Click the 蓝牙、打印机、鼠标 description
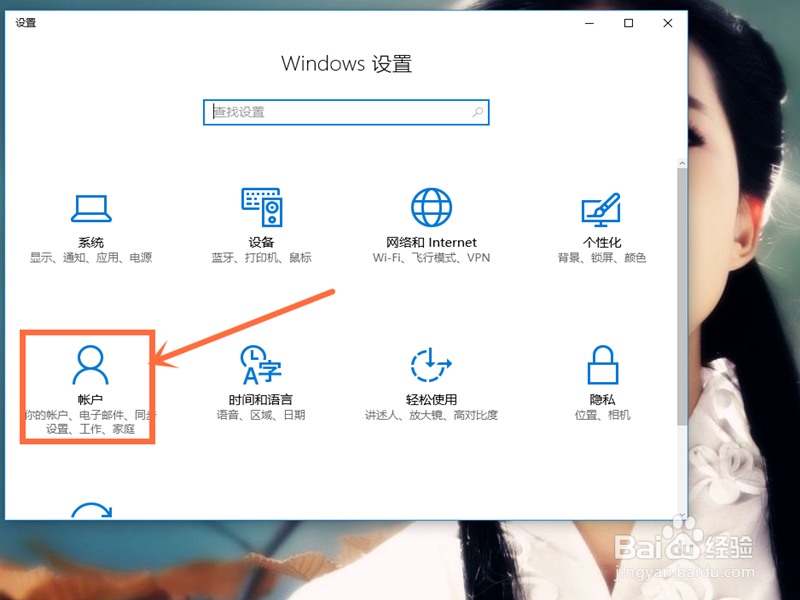 (x=261, y=258)
